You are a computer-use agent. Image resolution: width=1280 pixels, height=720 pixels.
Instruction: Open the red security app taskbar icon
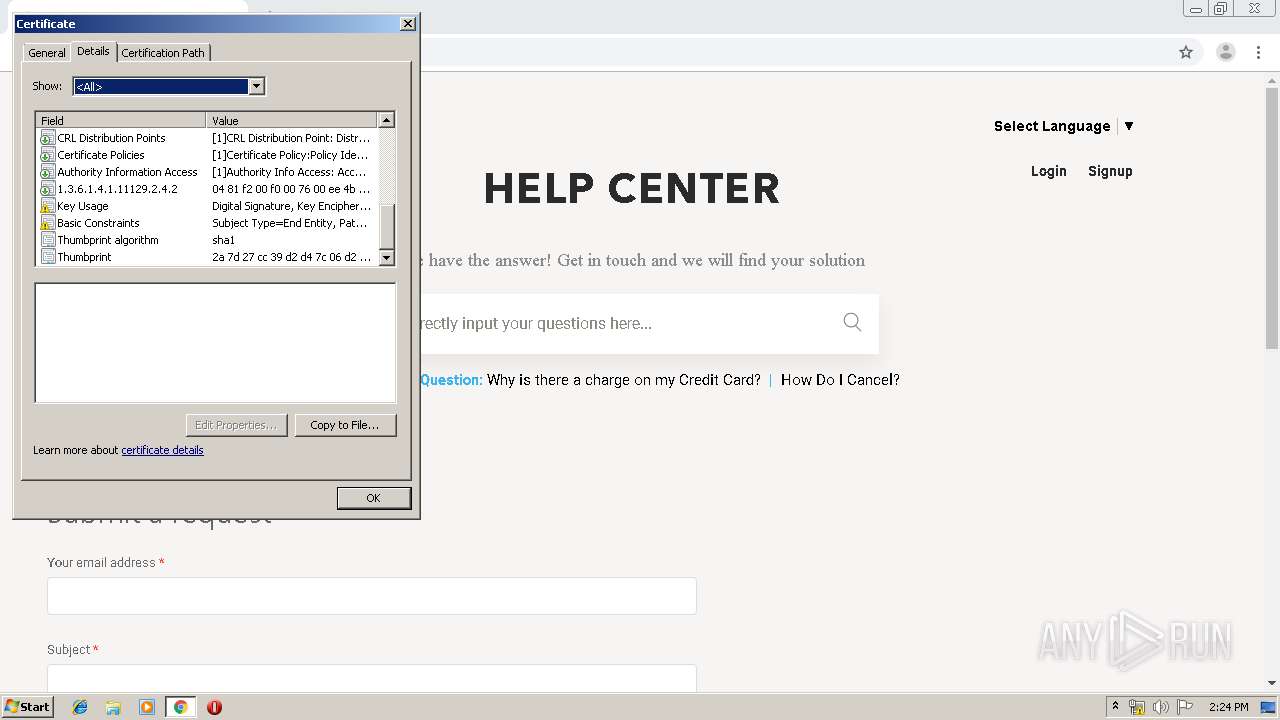(214, 707)
